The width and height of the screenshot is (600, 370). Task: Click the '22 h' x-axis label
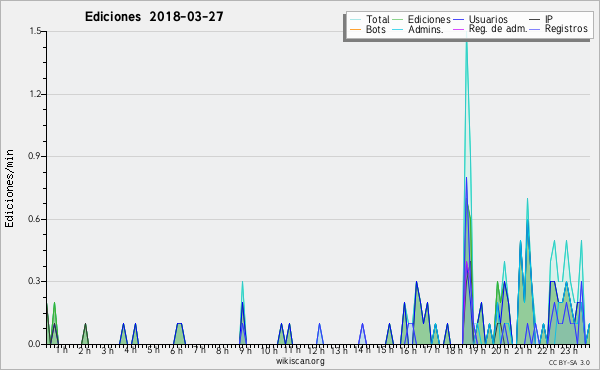coord(546,350)
